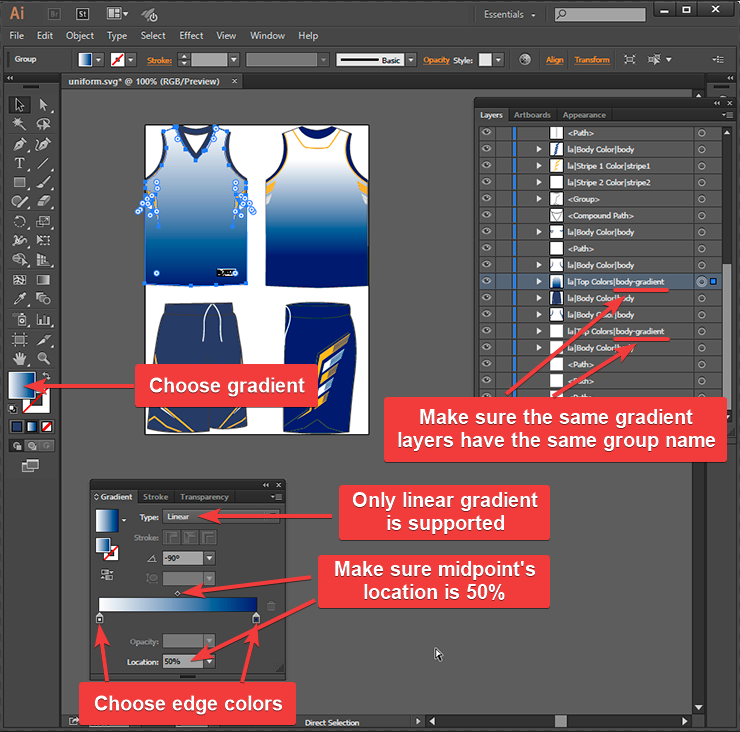The height and width of the screenshot is (732, 740).
Task: Select the Eyedropper tool
Action: click(x=20, y=299)
